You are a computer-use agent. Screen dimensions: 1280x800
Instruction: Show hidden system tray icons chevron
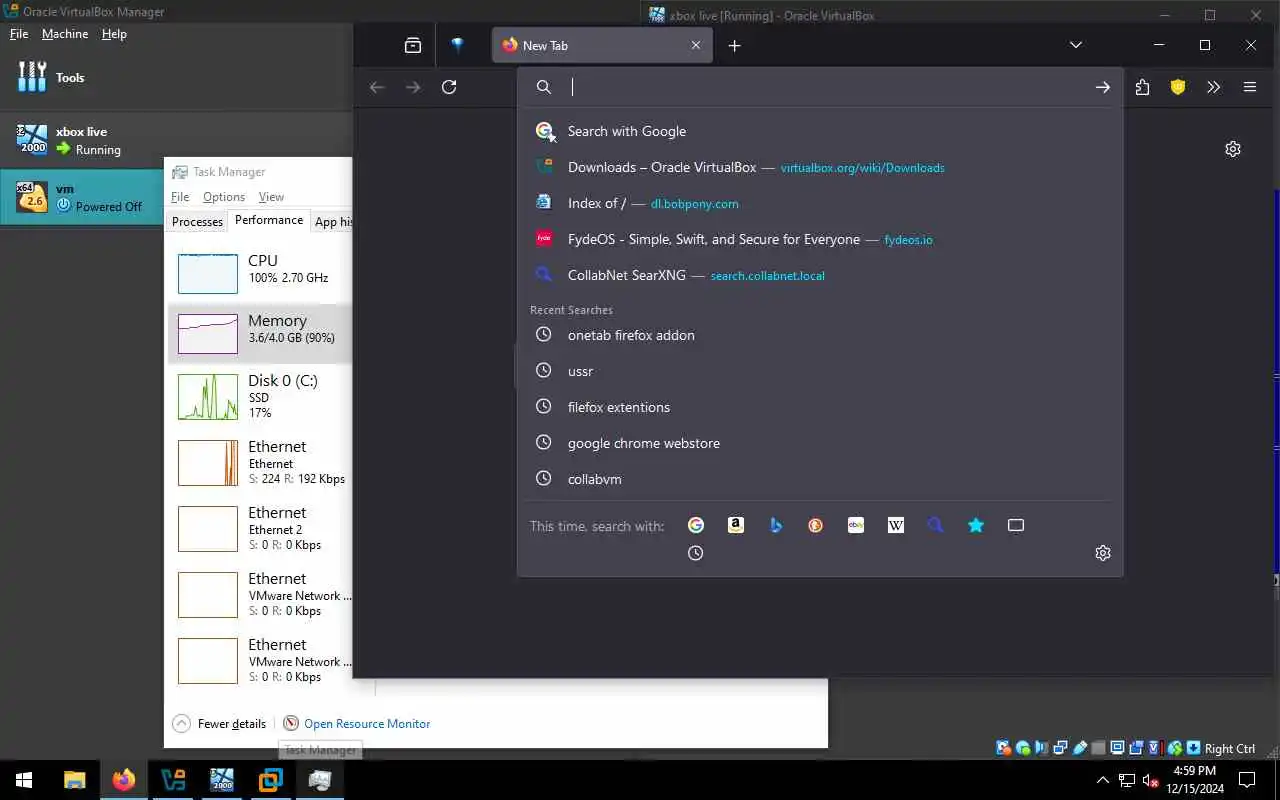click(x=1102, y=780)
